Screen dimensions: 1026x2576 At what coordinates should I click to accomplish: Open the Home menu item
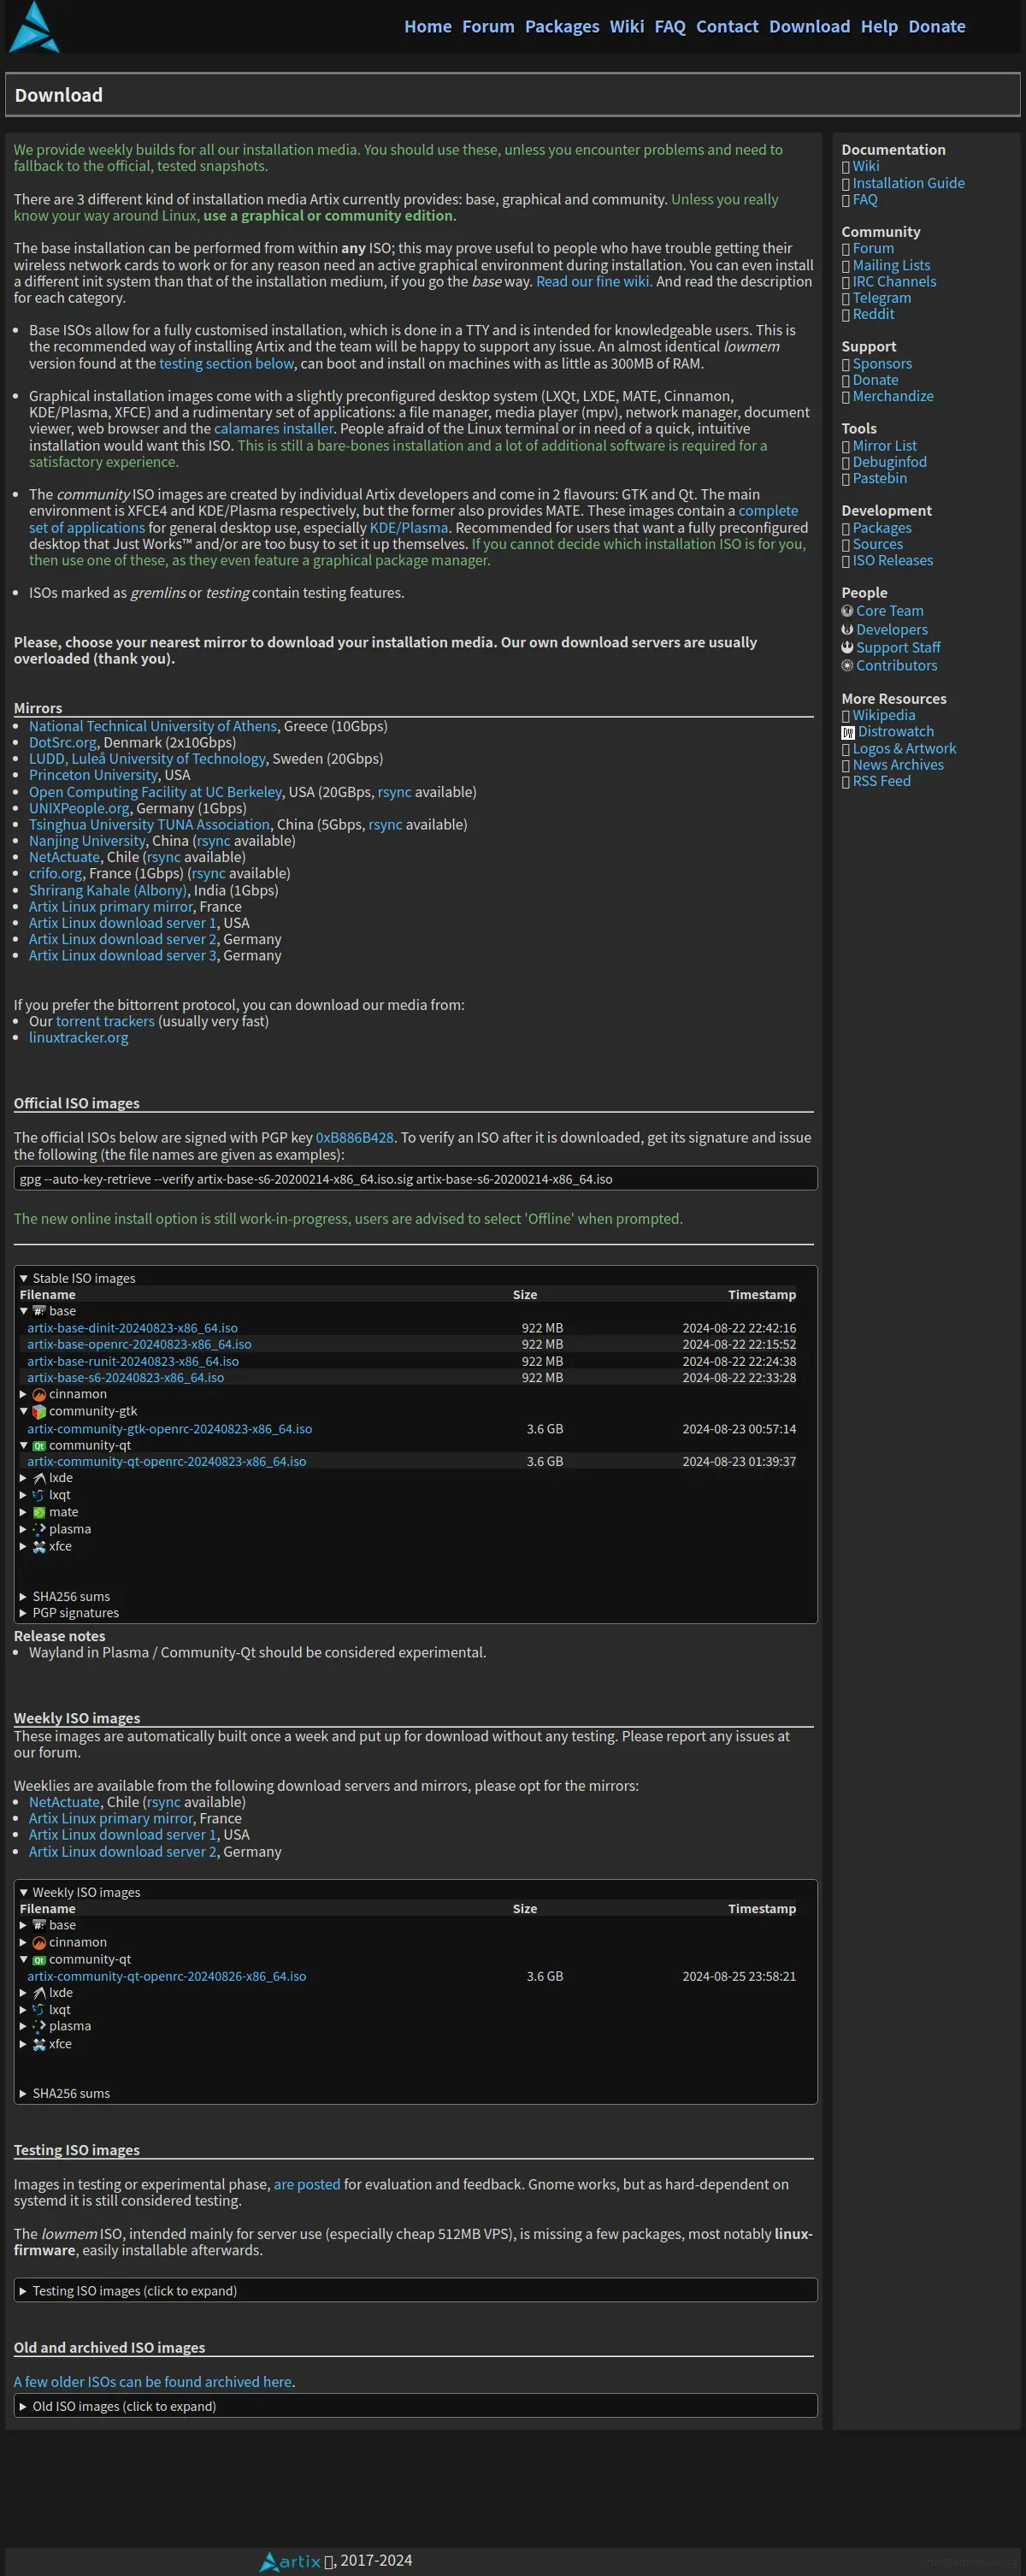(x=428, y=27)
